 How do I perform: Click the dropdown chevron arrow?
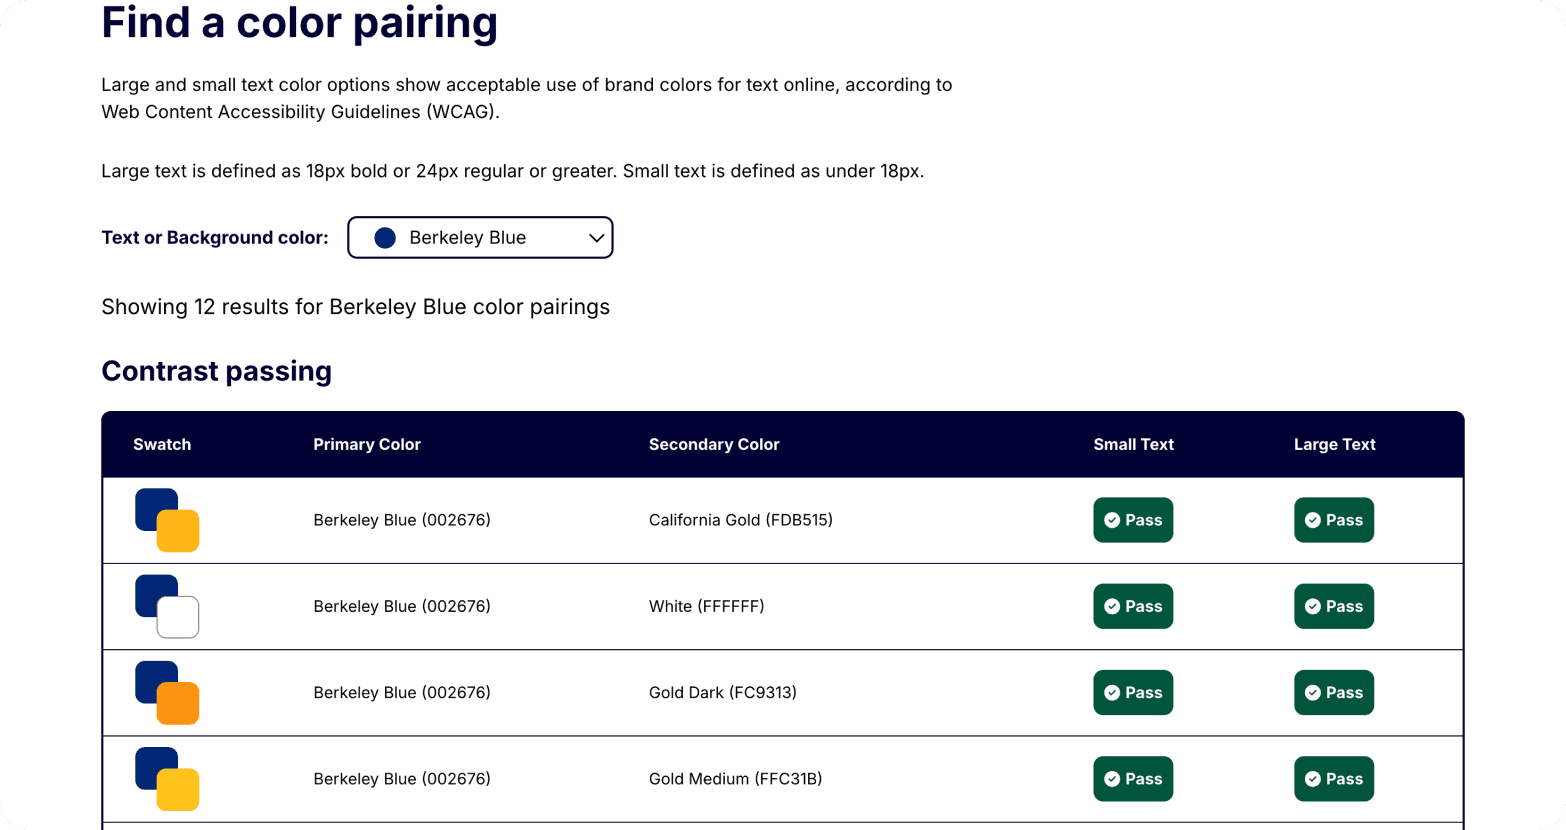click(x=596, y=238)
